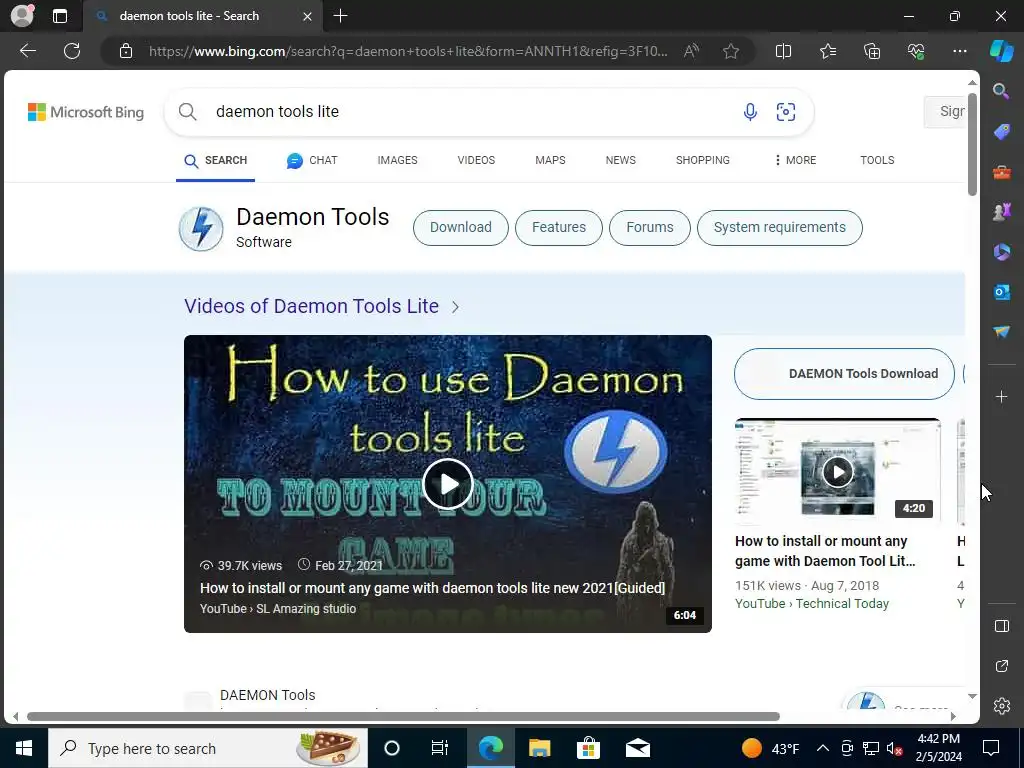Click the Read aloud icon
Image resolution: width=1024 pixels, height=768 pixels.
pos(691,51)
